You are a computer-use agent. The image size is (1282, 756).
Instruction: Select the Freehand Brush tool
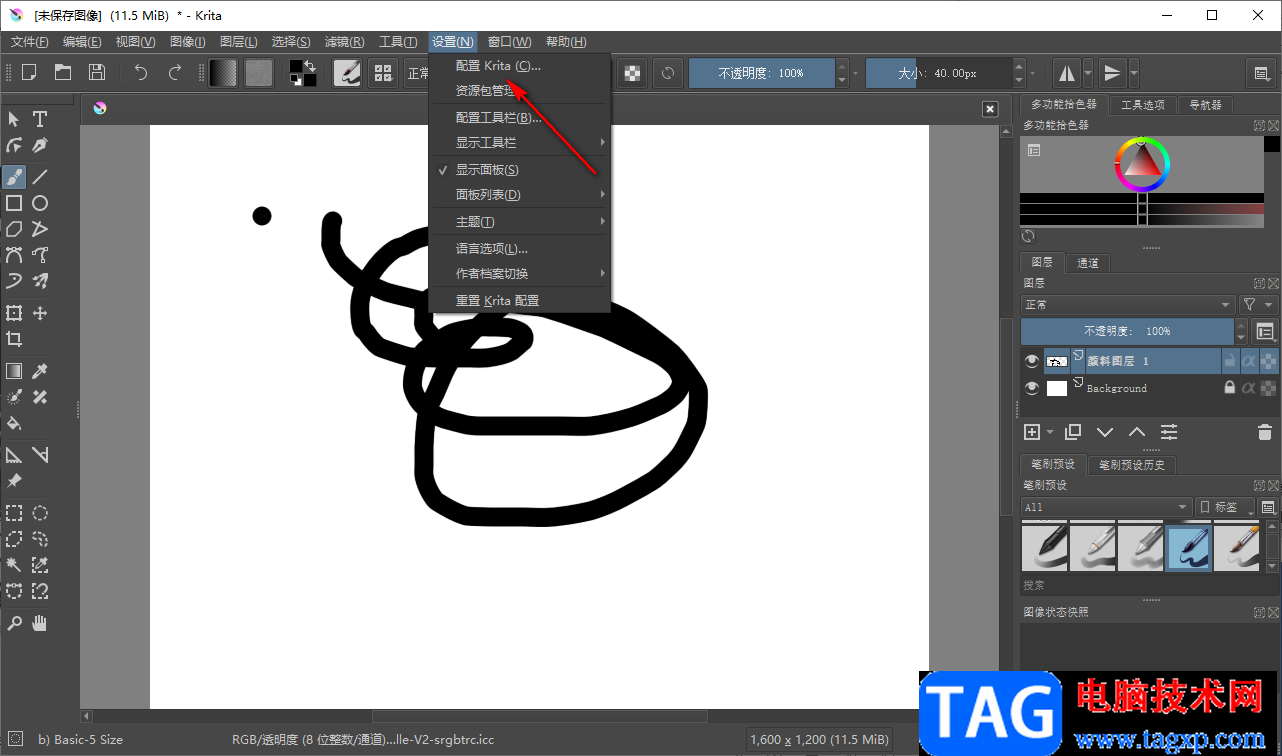pyautogui.click(x=14, y=177)
